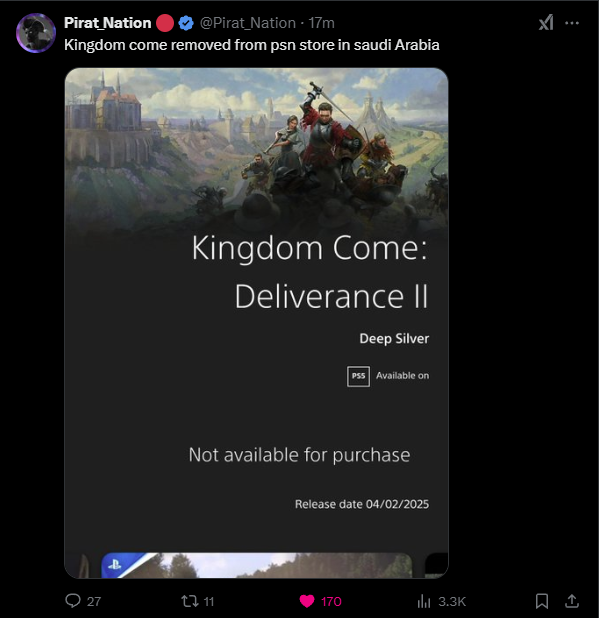
Task: Open Pirat_Nation profile avatar
Action: tap(36, 33)
